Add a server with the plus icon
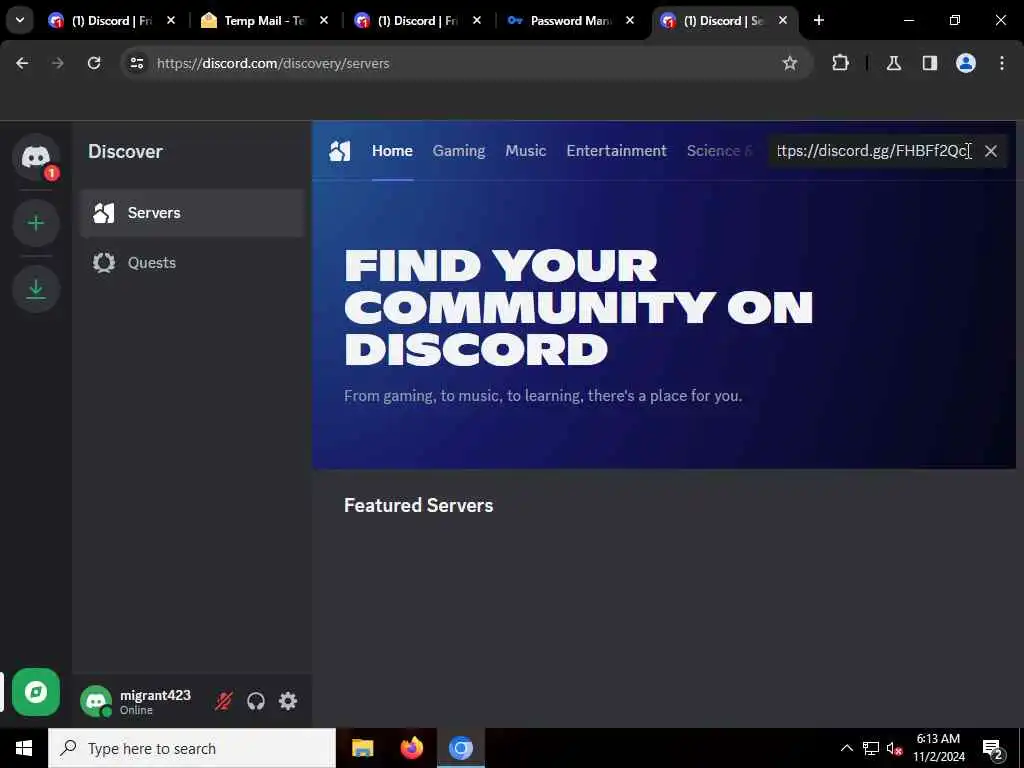The height and width of the screenshot is (768, 1024). pos(36,223)
